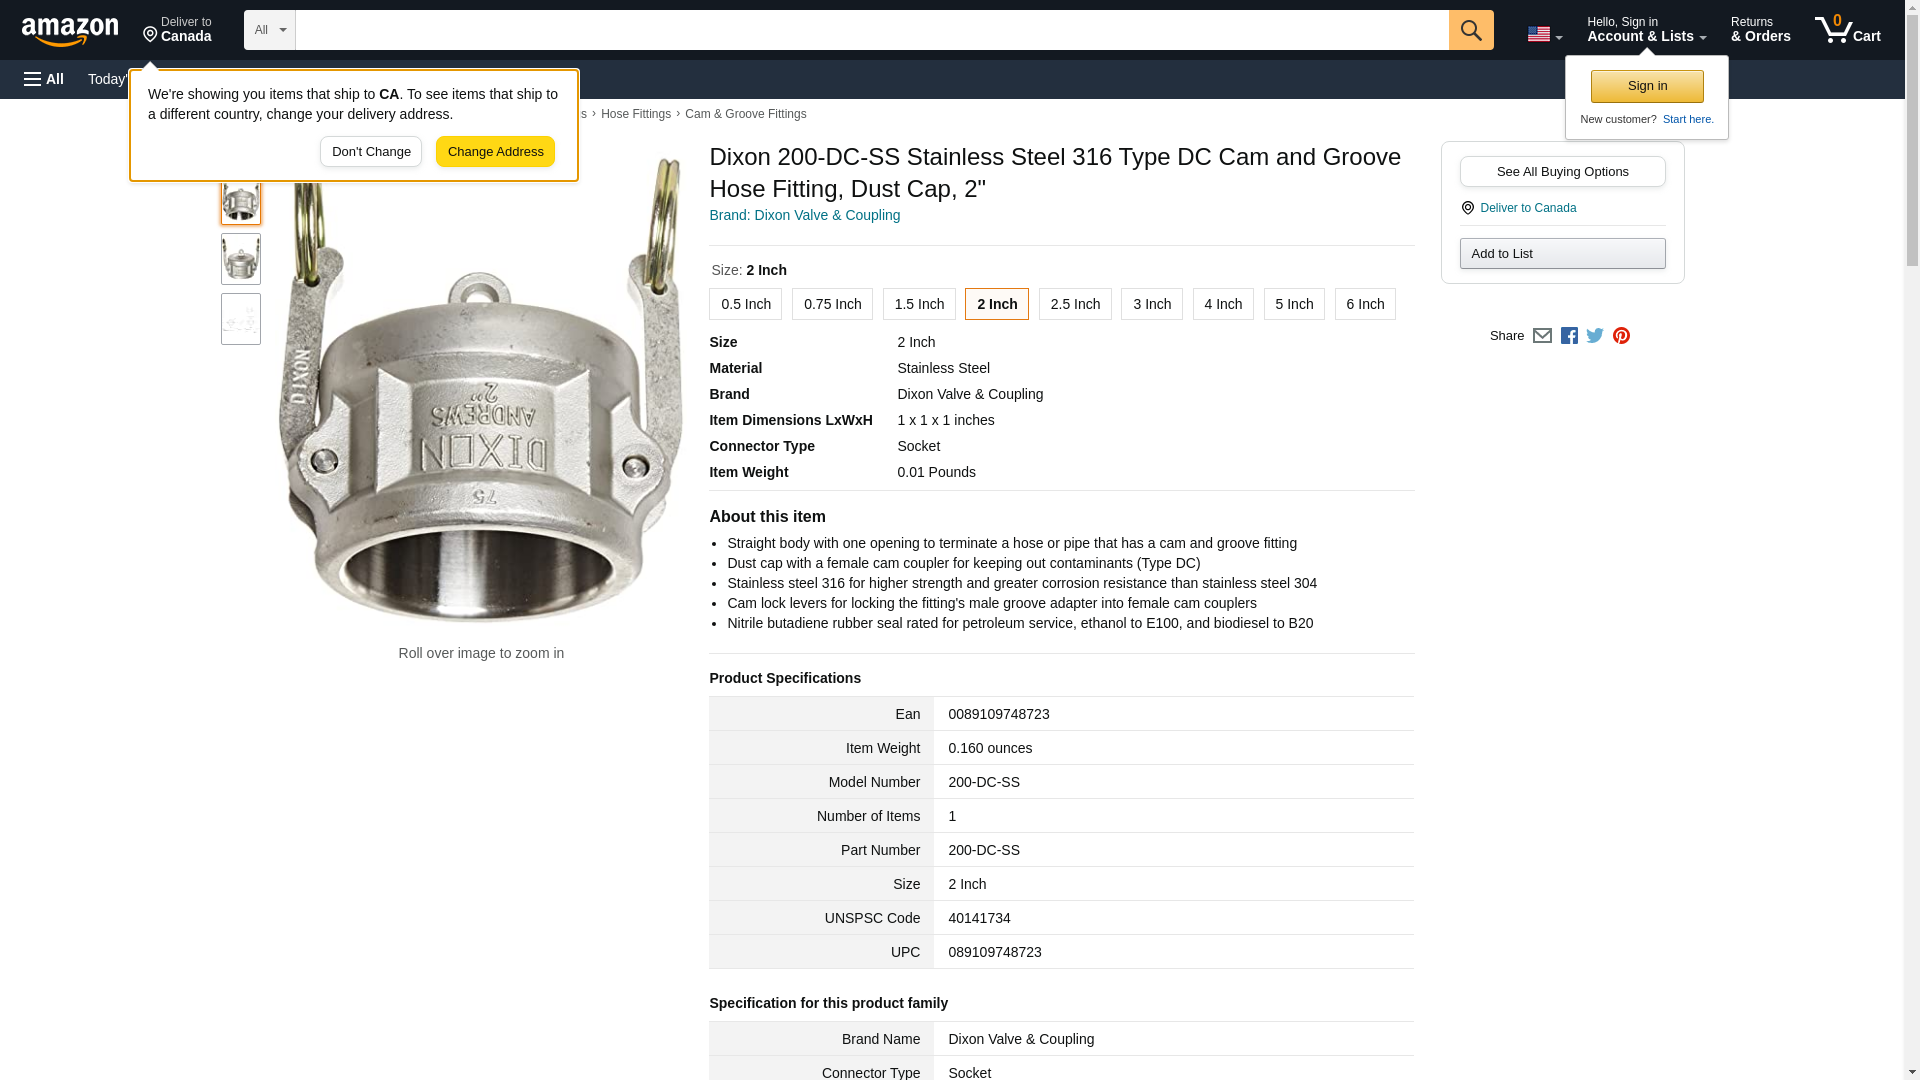
Task: Select the 3 Inch size option
Action: click(1151, 304)
